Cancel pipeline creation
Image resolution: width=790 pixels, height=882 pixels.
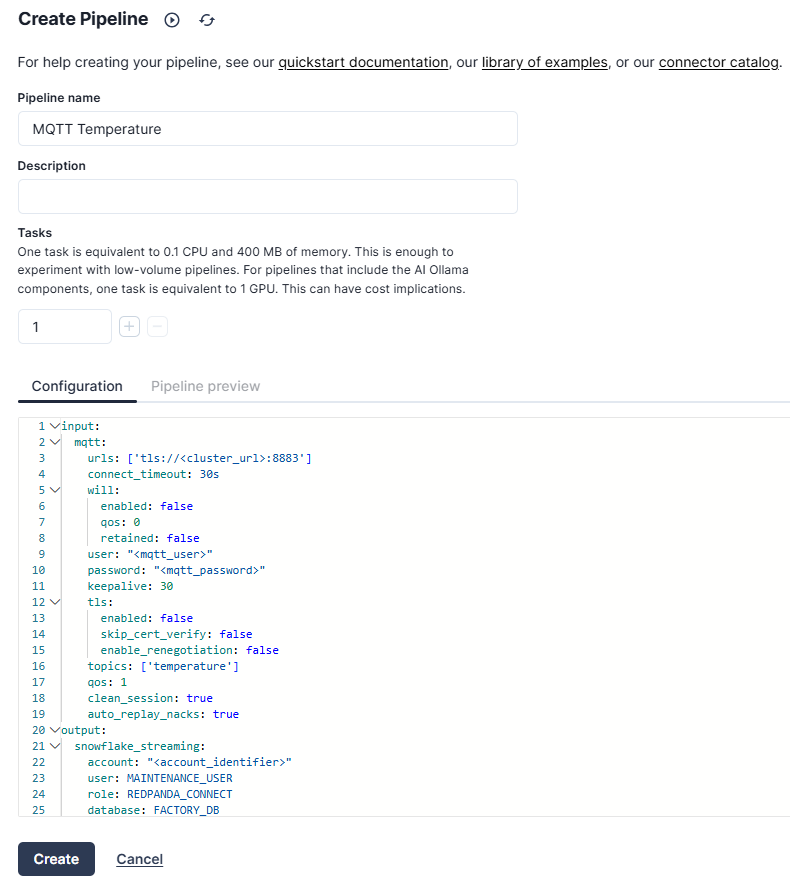(x=140, y=859)
